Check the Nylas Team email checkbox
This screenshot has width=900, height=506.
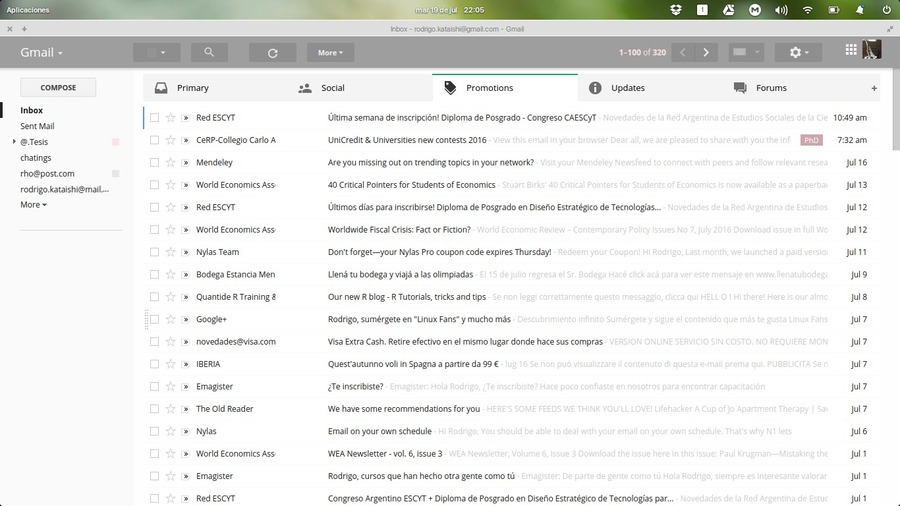point(154,252)
